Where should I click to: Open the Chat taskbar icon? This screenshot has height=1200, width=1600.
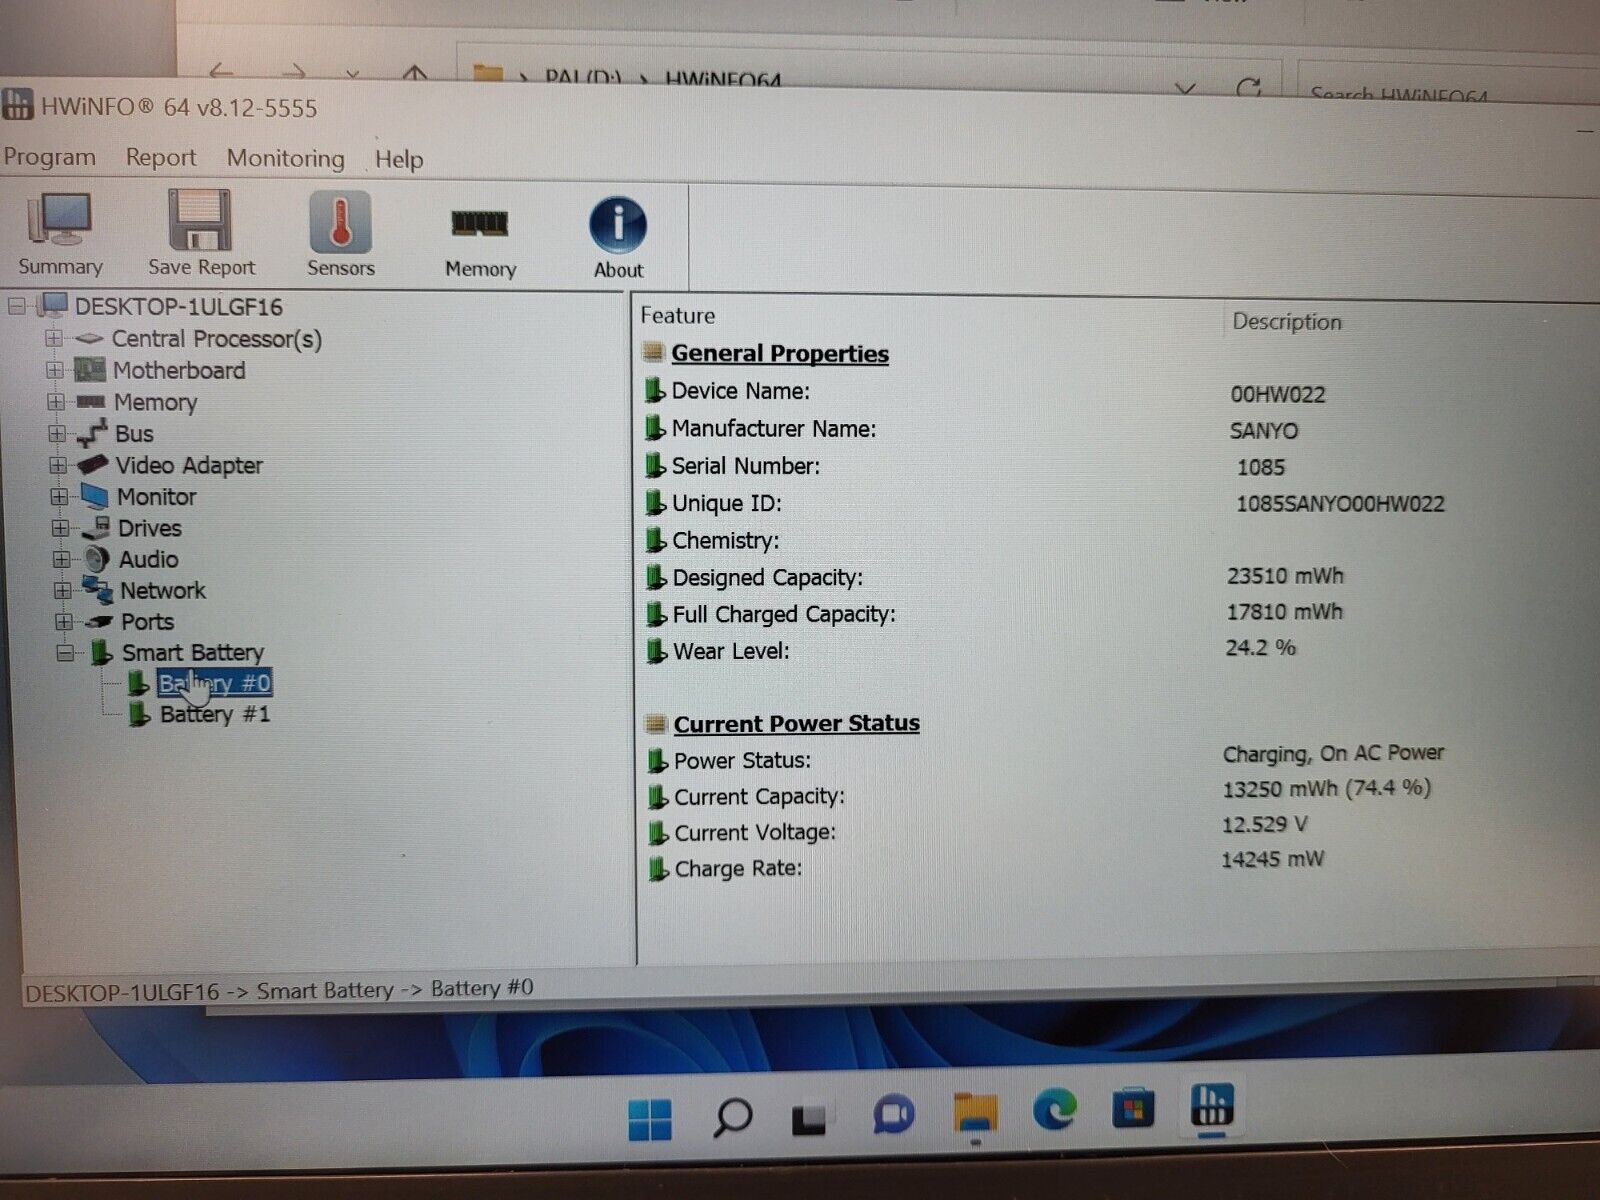pos(893,1113)
